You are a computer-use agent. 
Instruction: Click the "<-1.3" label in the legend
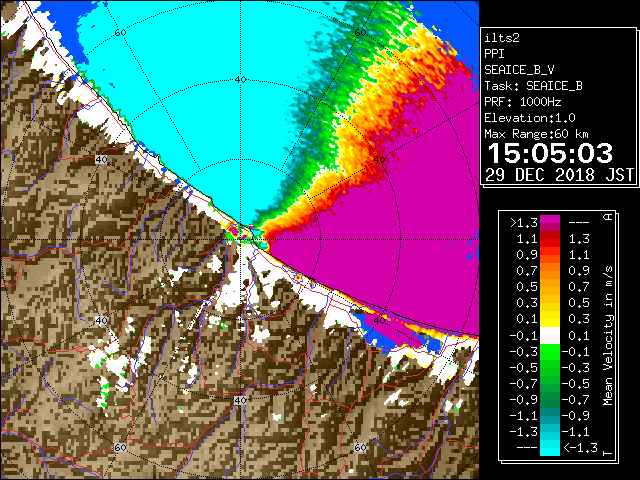(580, 448)
